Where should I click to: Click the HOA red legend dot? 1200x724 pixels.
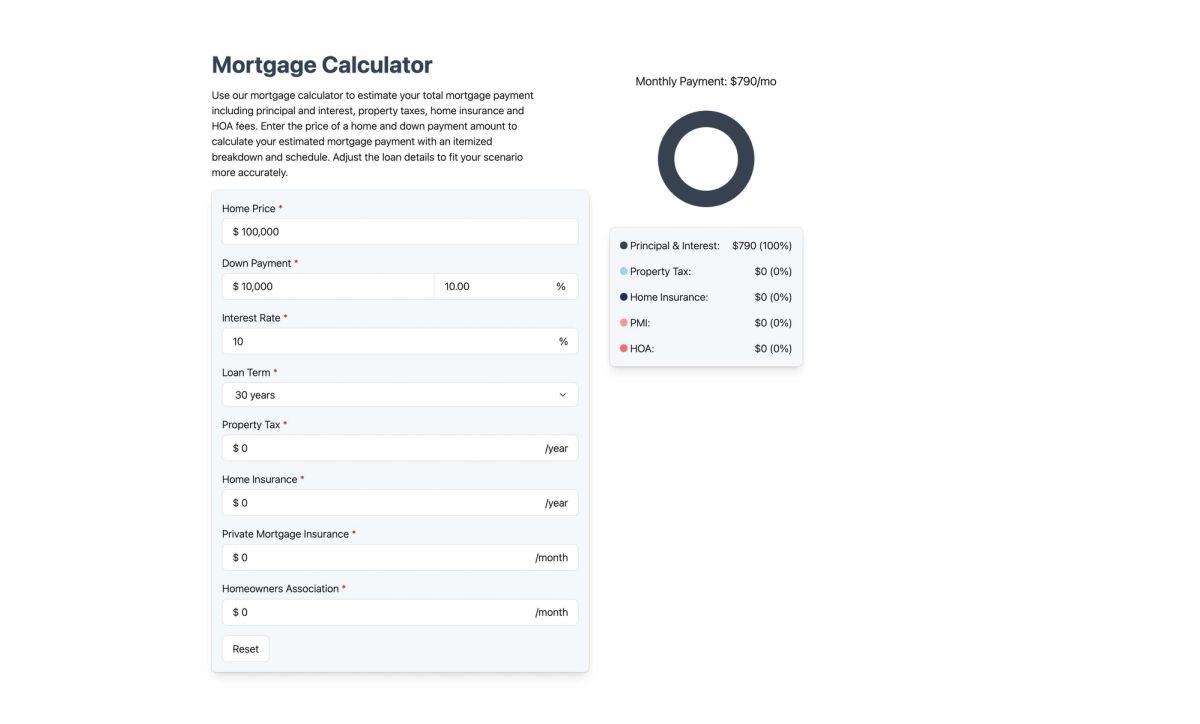click(x=624, y=348)
